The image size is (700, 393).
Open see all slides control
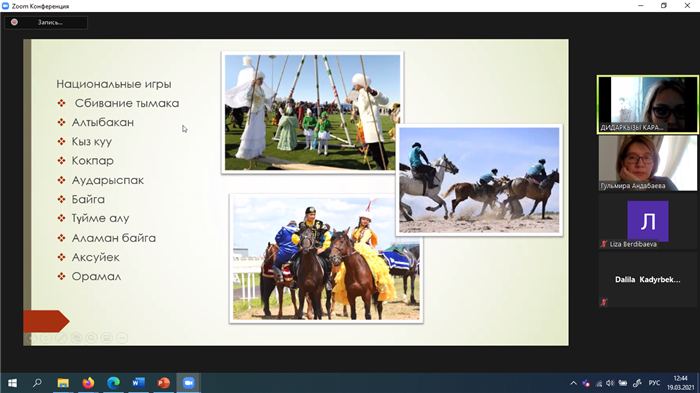click(x=76, y=338)
